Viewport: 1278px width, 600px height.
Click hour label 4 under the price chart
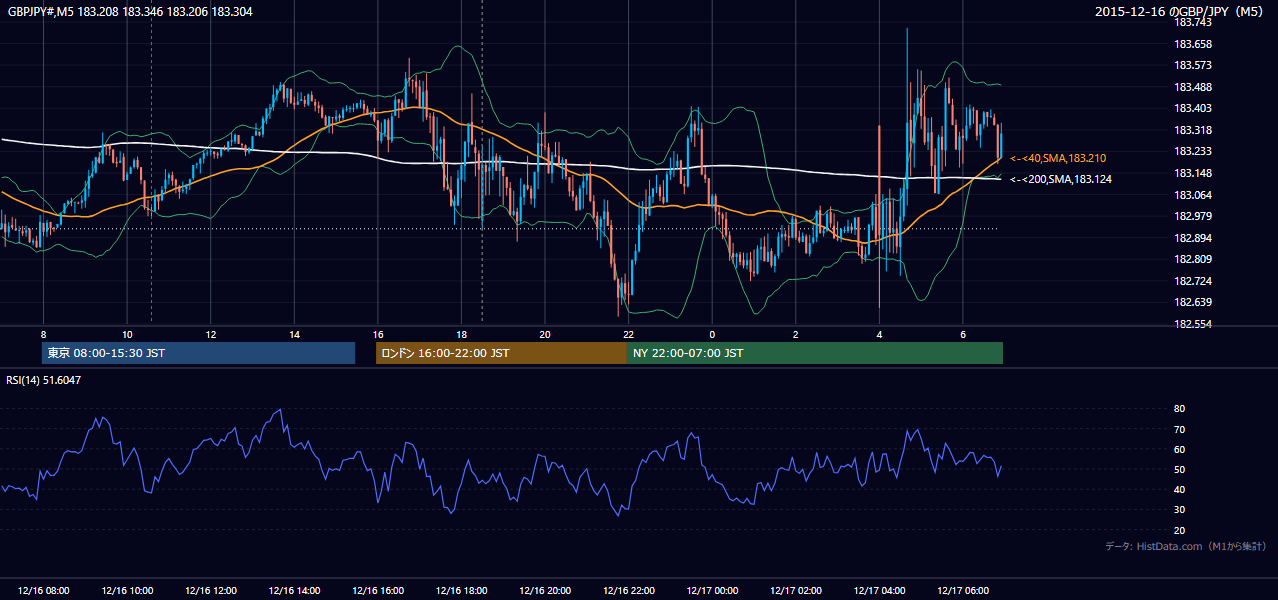(x=879, y=334)
